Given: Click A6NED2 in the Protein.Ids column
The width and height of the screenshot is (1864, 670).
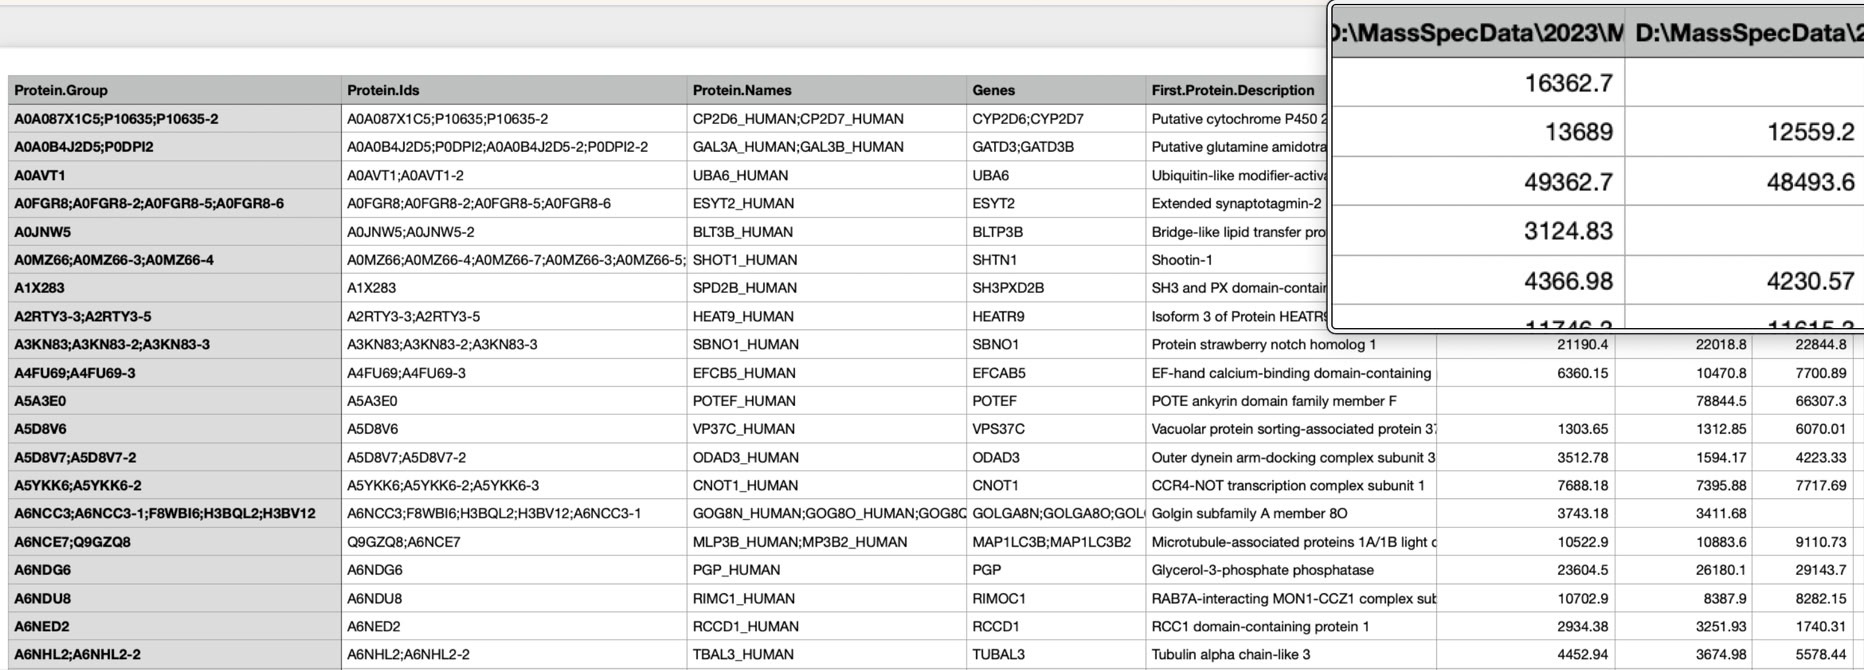Looking at the screenshot, I should coord(372,627).
